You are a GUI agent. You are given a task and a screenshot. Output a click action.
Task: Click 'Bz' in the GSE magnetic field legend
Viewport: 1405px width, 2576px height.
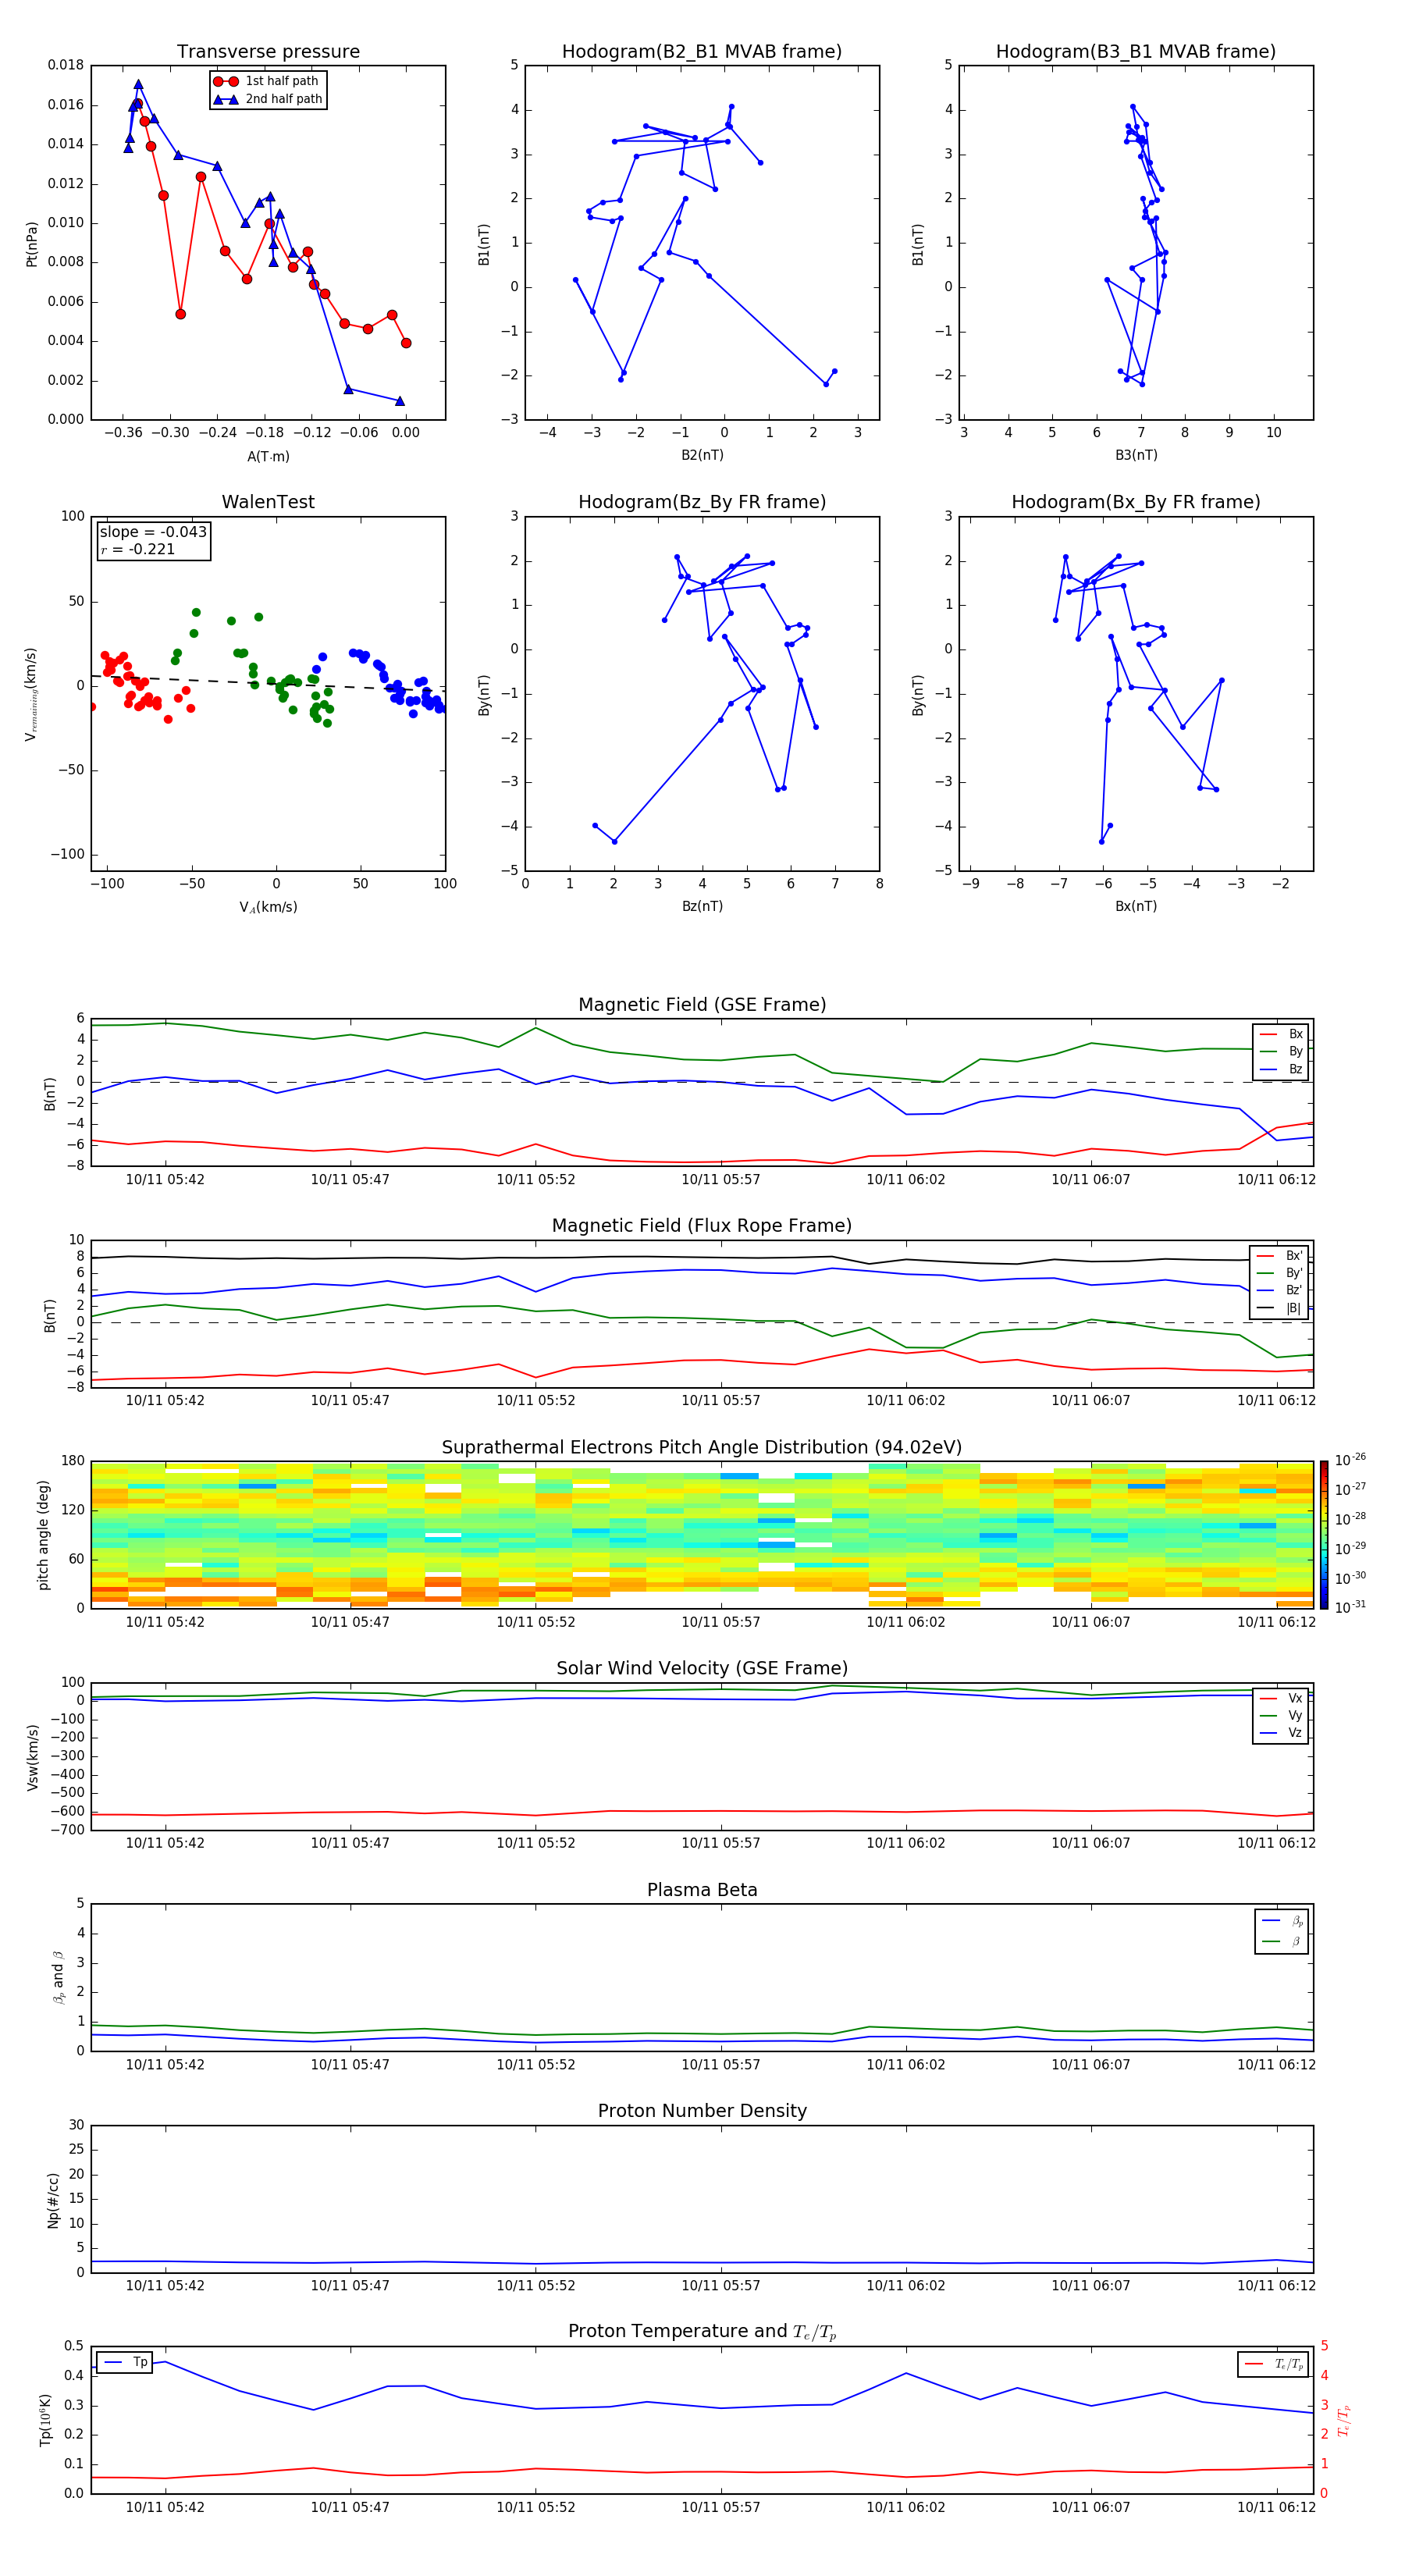click(x=1281, y=1070)
